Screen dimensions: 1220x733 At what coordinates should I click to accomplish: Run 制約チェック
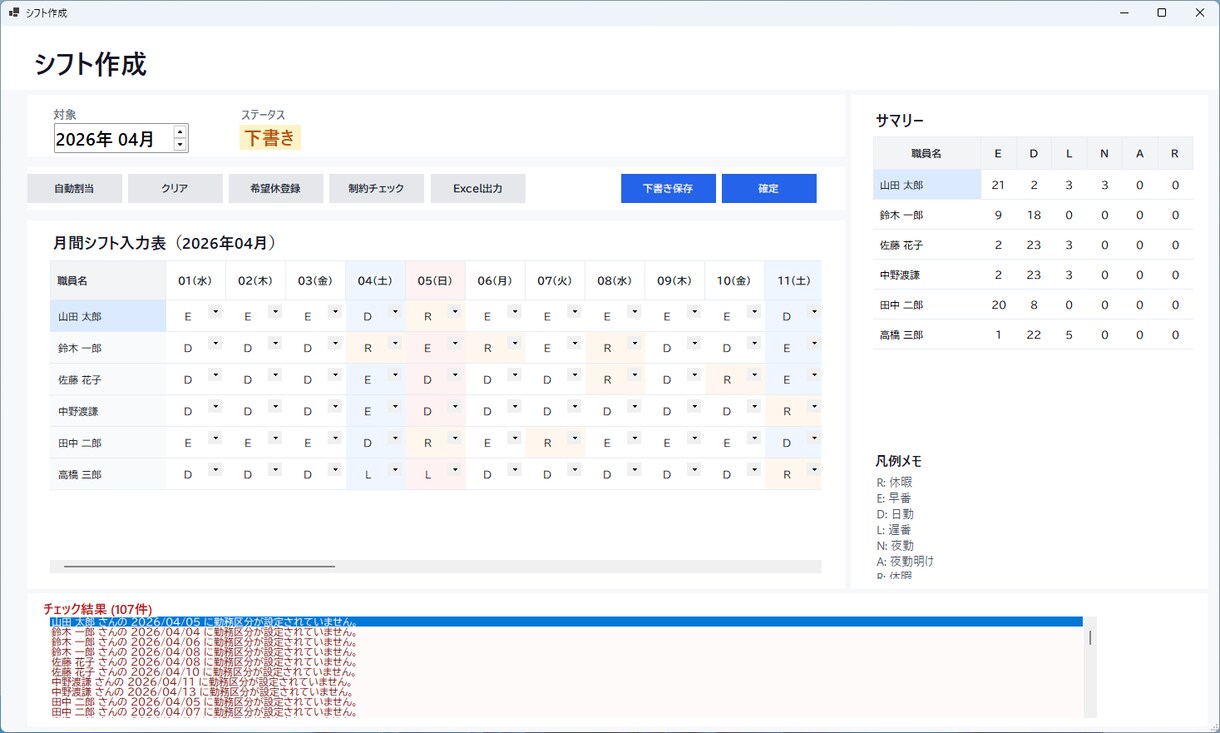click(376, 188)
